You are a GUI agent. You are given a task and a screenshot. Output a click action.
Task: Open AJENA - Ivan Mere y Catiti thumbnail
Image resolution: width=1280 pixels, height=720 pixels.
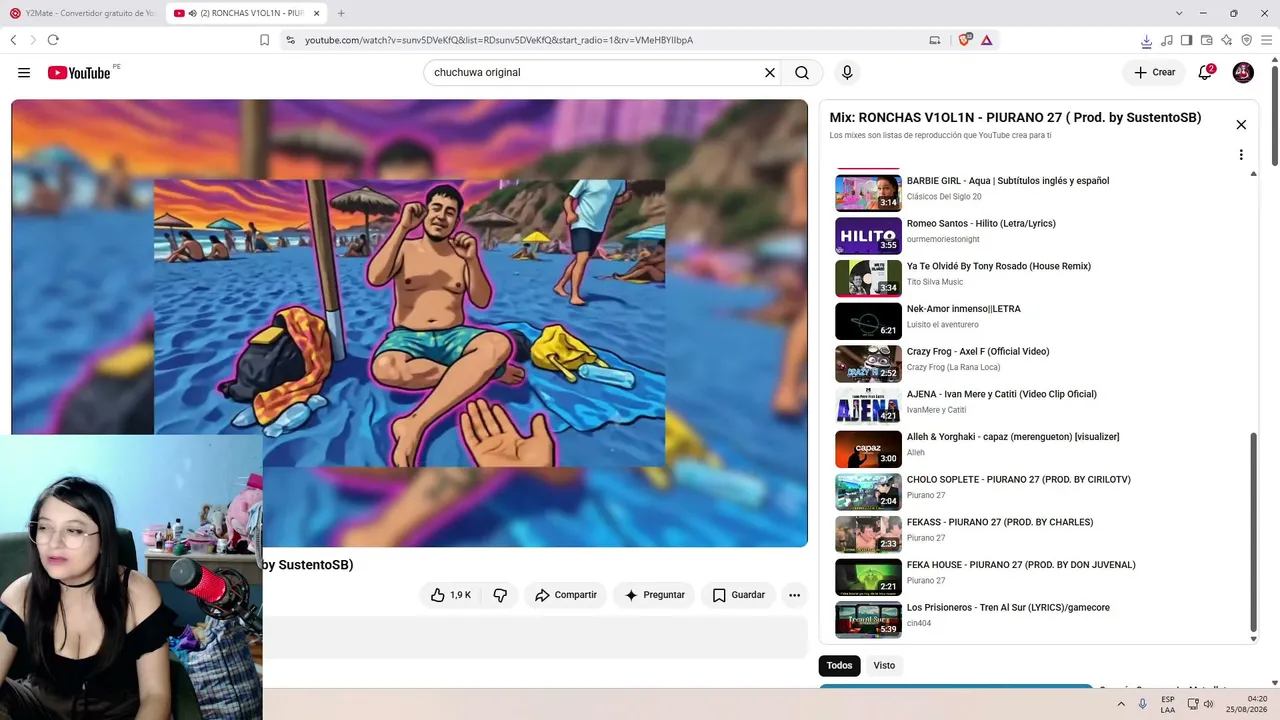coord(868,406)
